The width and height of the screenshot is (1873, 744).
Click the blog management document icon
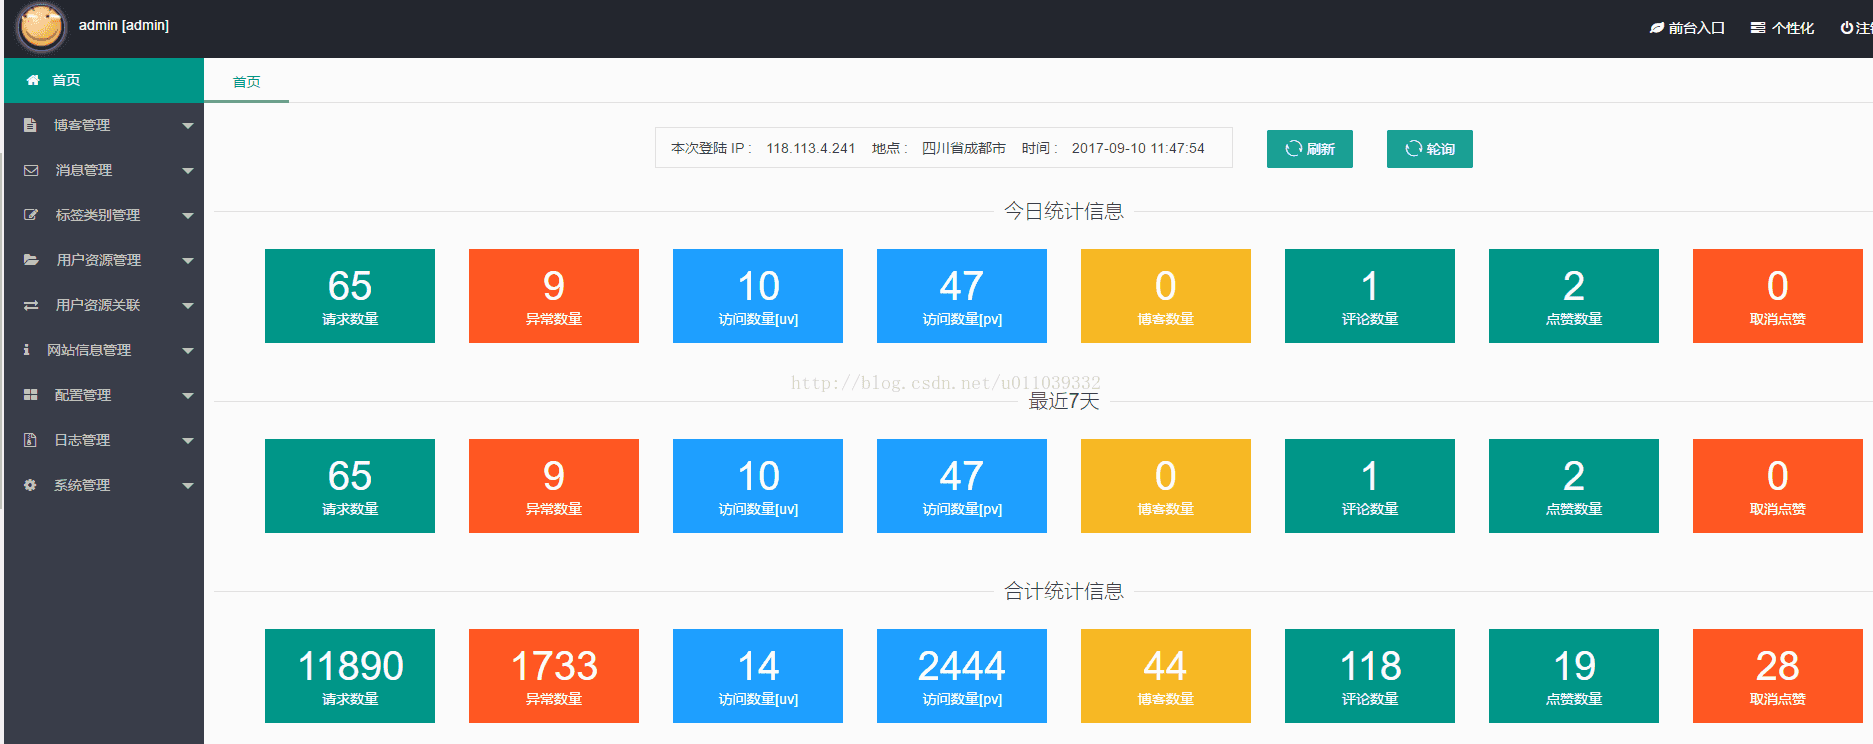pyautogui.click(x=30, y=125)
